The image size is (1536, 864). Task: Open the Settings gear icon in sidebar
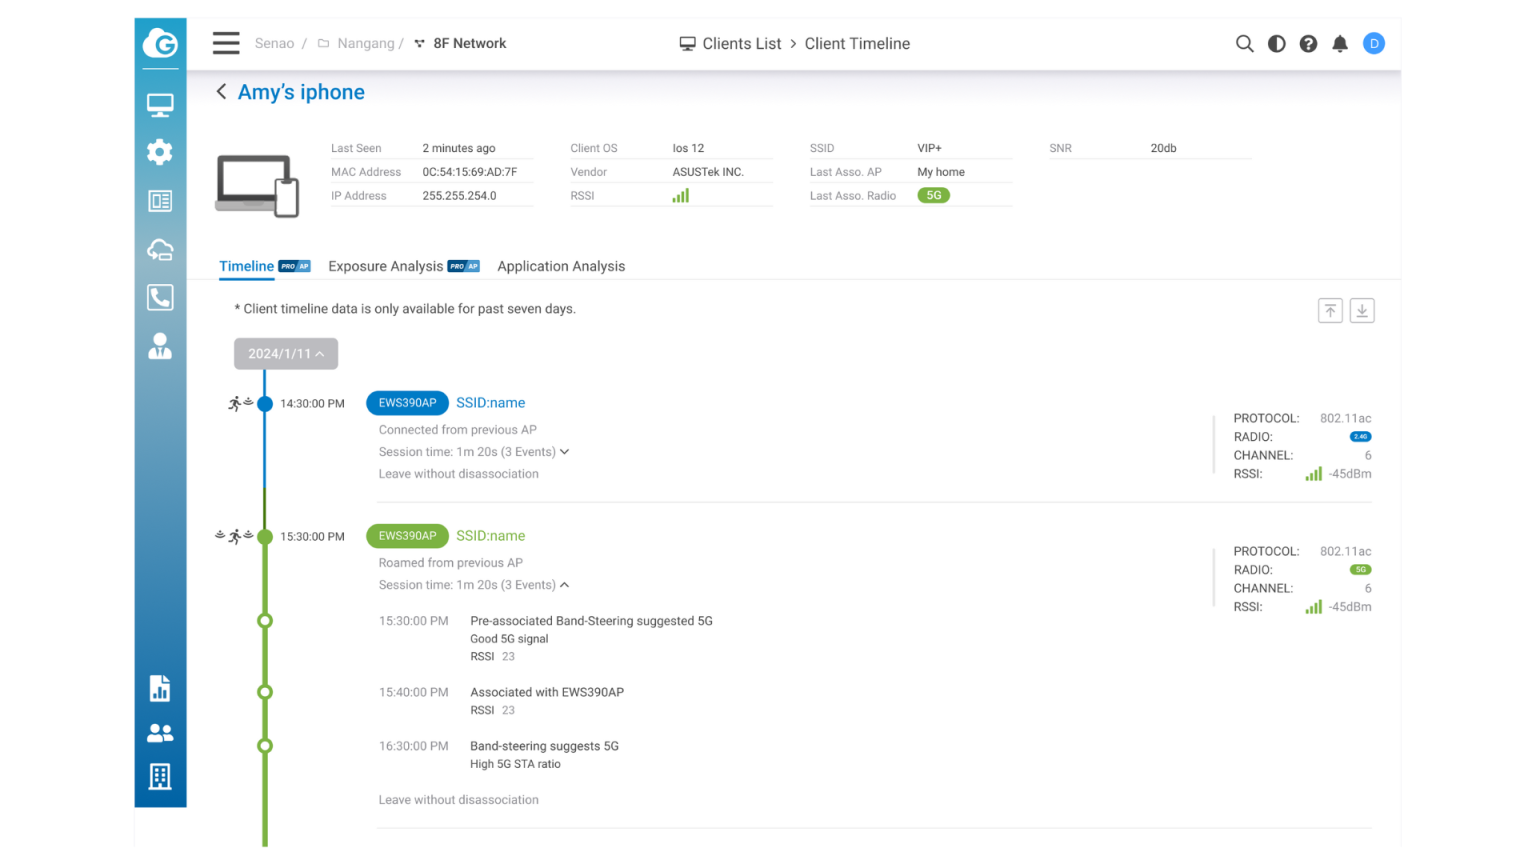160,152
